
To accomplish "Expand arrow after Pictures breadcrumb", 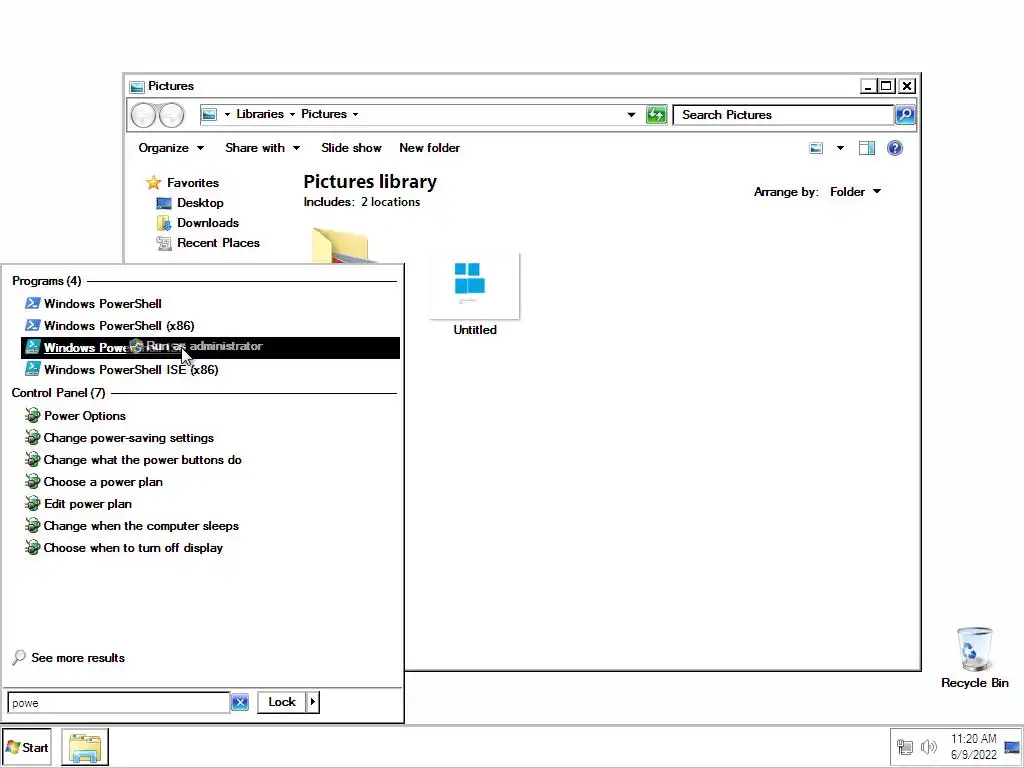I will click(x=355, y=114).
